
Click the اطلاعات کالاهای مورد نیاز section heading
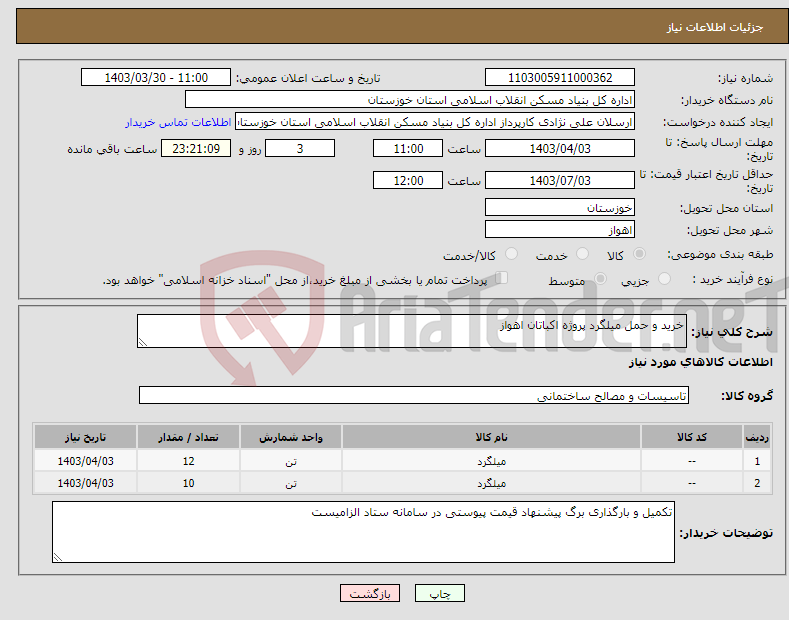pyautogui.click(x=700, y=362)
